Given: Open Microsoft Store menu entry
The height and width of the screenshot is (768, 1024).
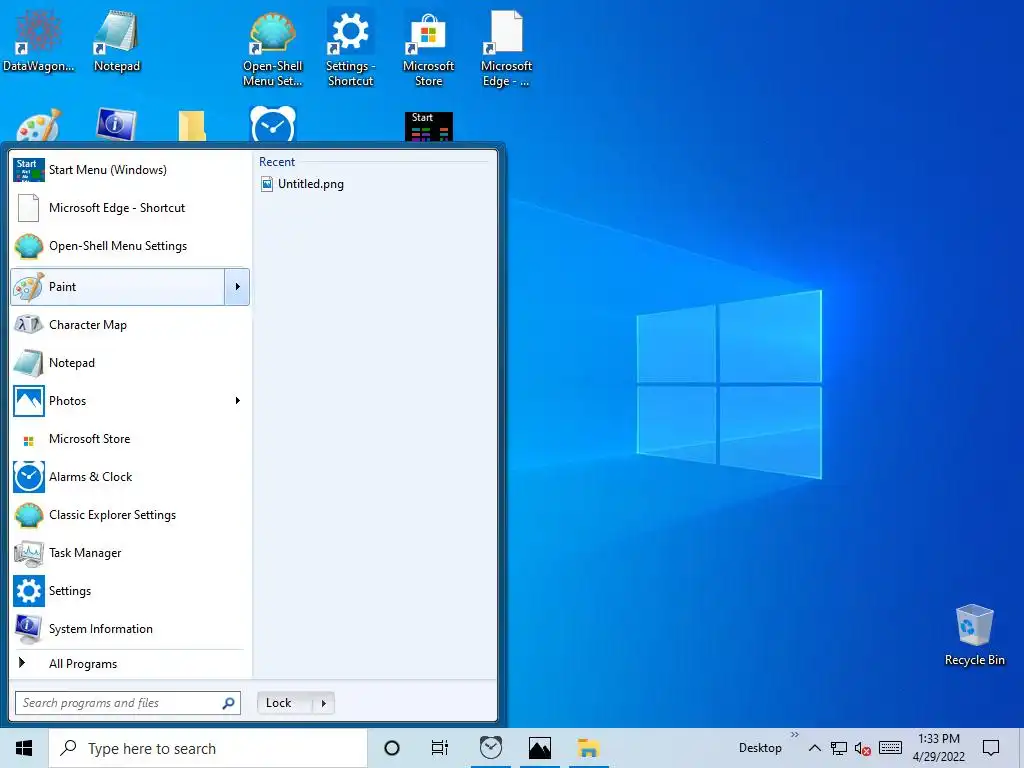Looking at the screenshot, I should pyautogui.click(x=130, y=439).
